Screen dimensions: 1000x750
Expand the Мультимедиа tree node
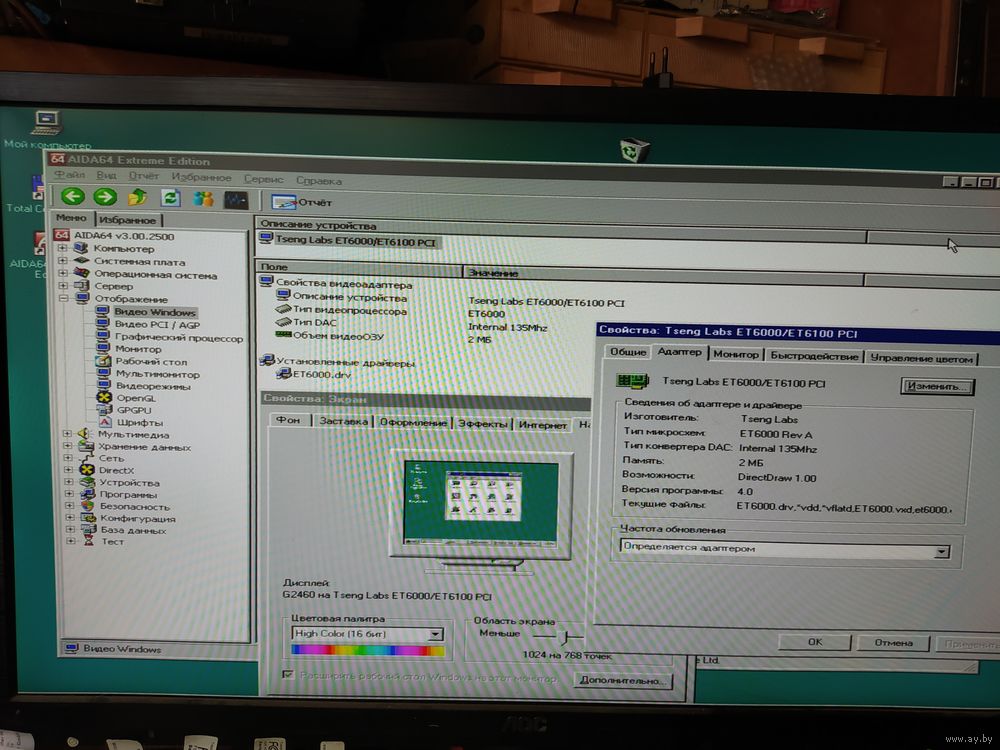[x=67, y=434]
